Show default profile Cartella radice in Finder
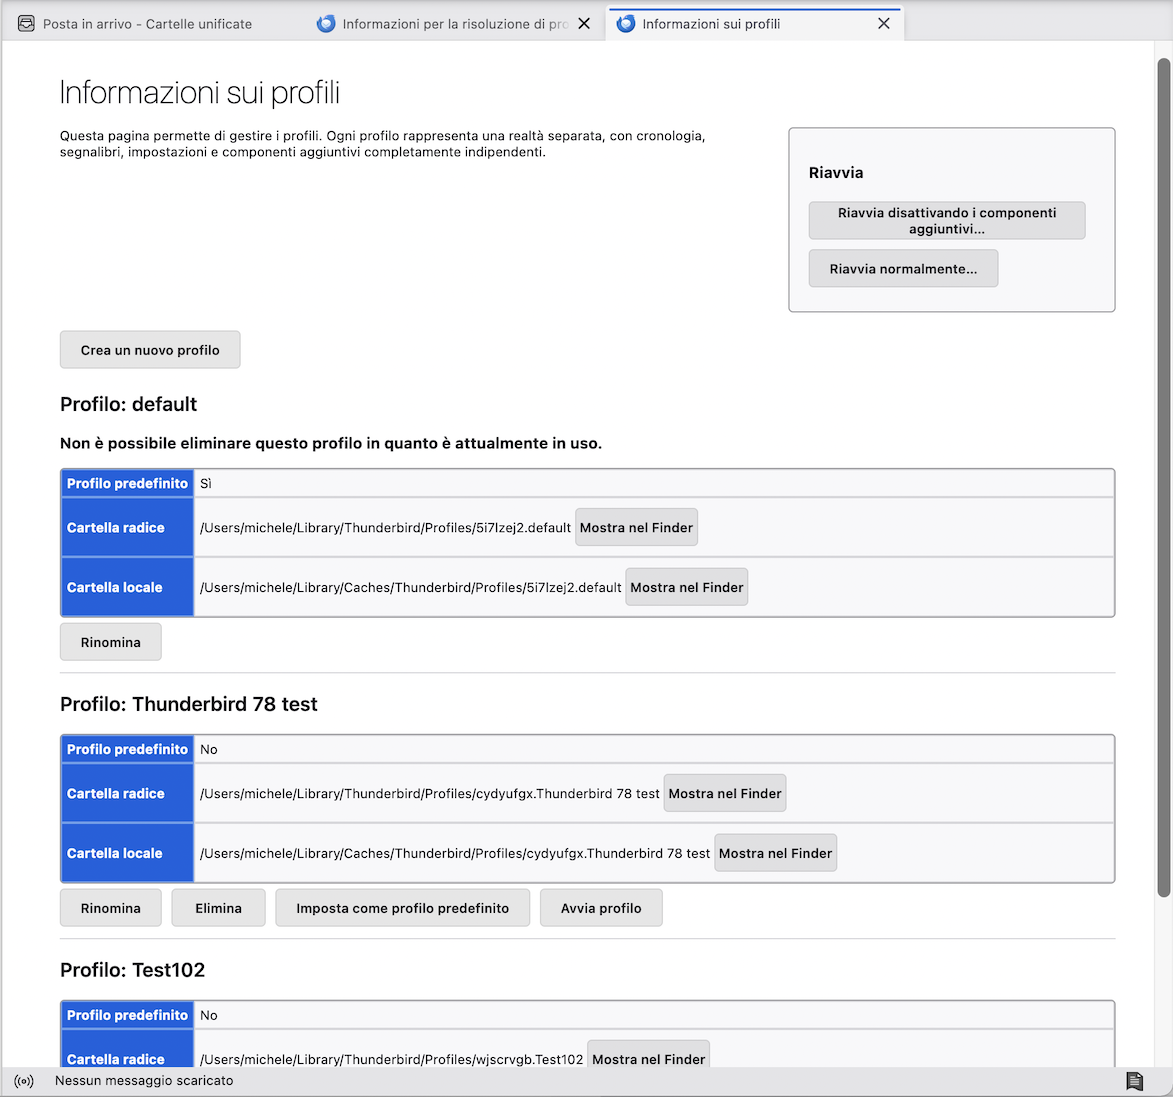This screenshot has height=1097, width=1173. (636, 528)
